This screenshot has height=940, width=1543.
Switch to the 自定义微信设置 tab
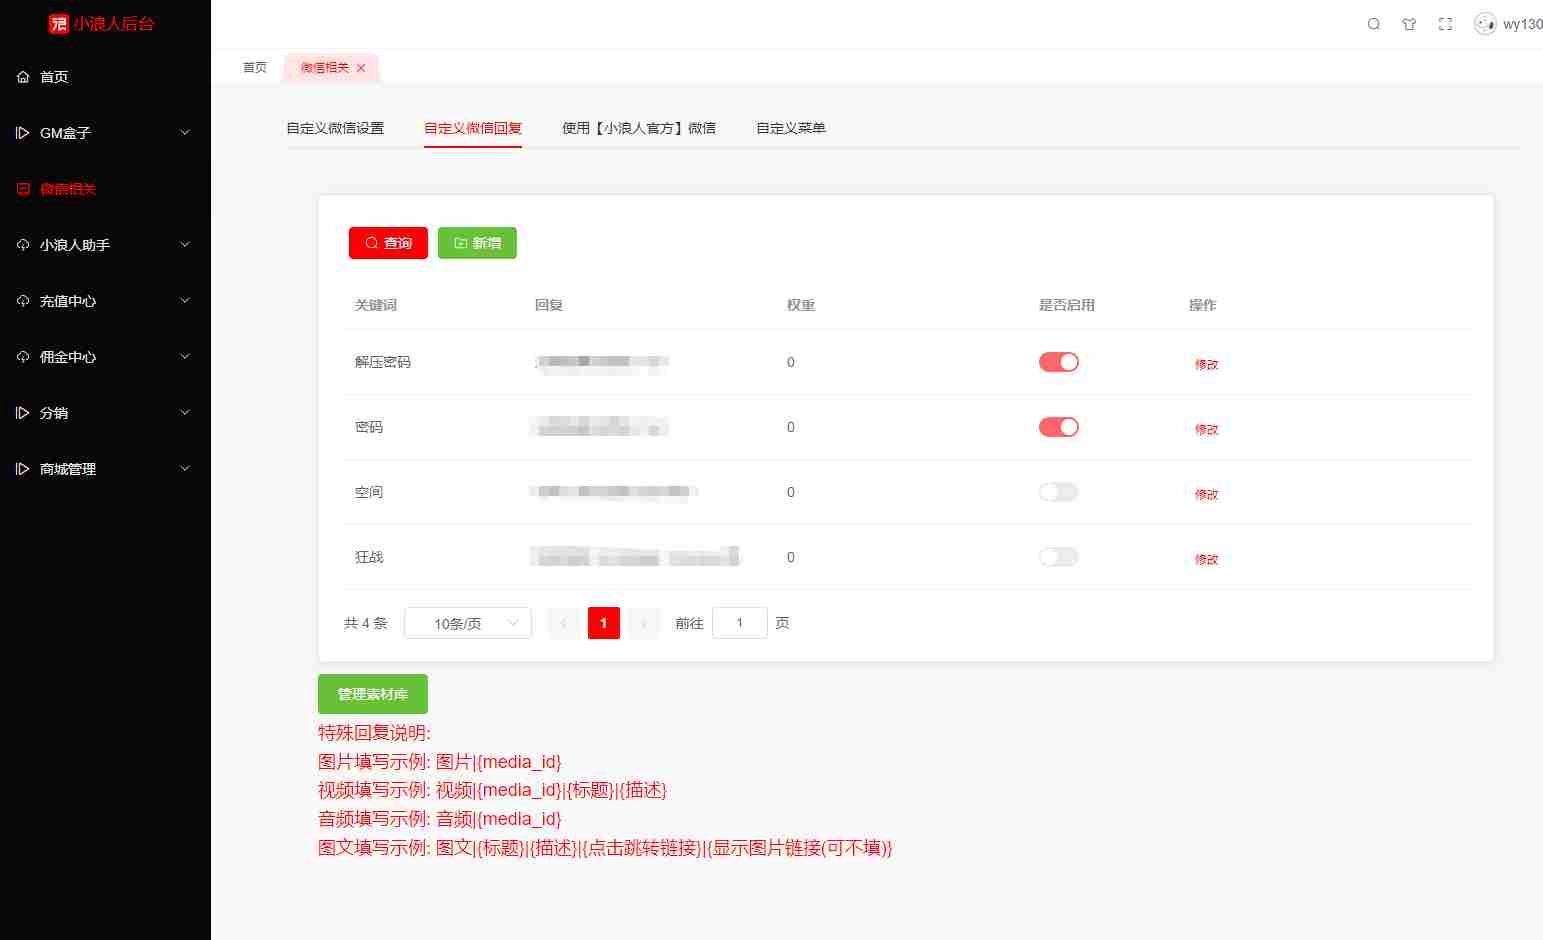click(x=336, y=128)
